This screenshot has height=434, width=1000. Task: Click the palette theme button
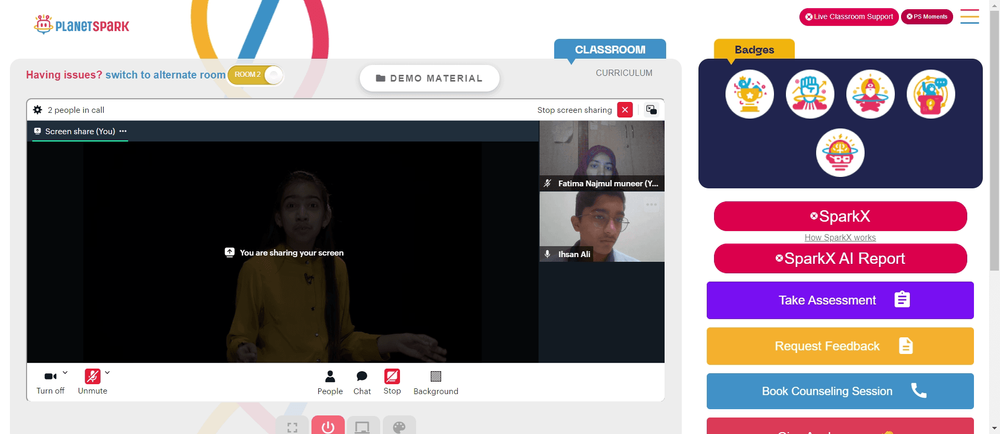pos(399,426)
